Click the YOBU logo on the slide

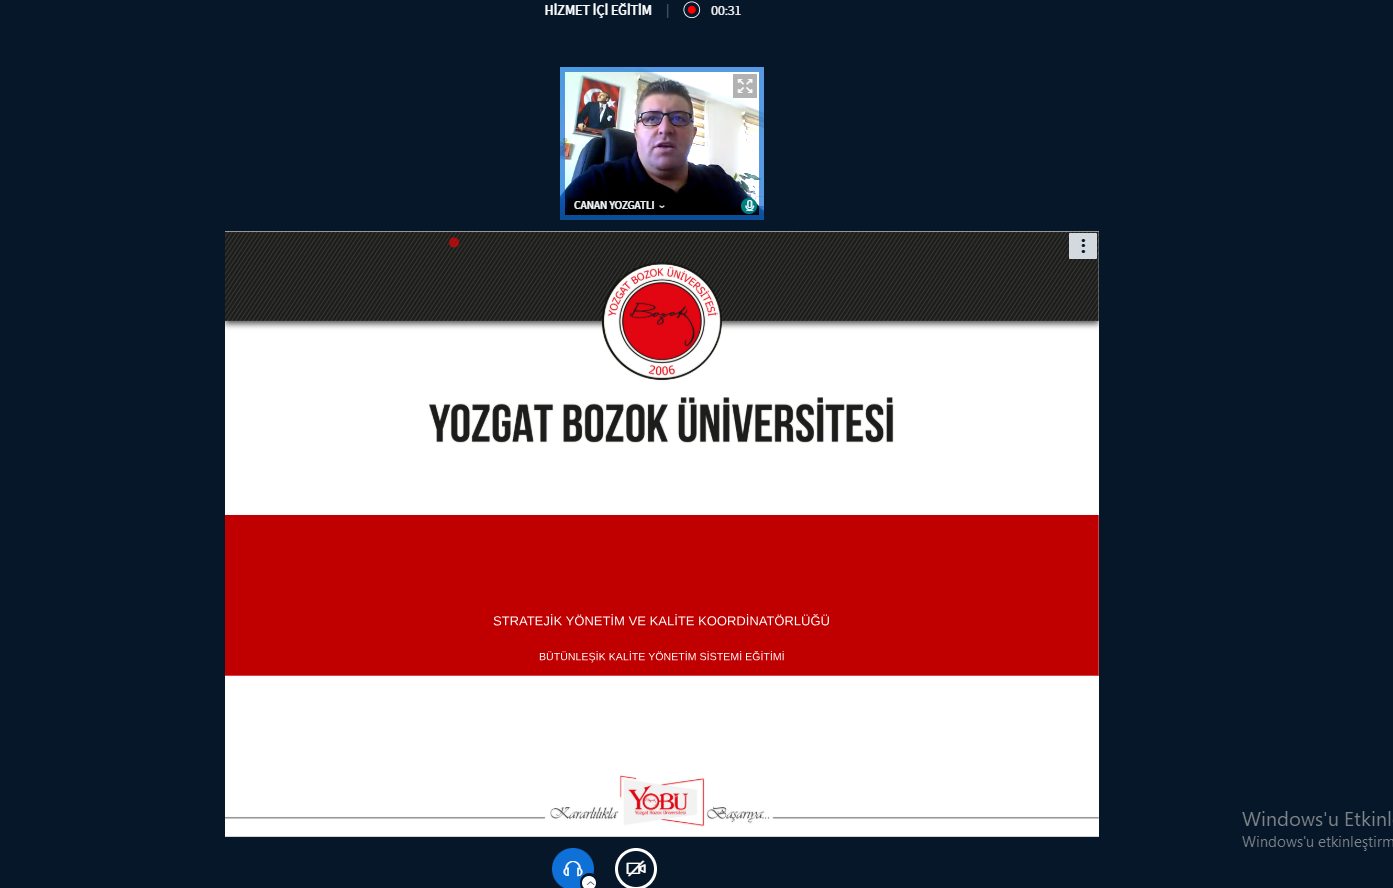pos(662,801)
